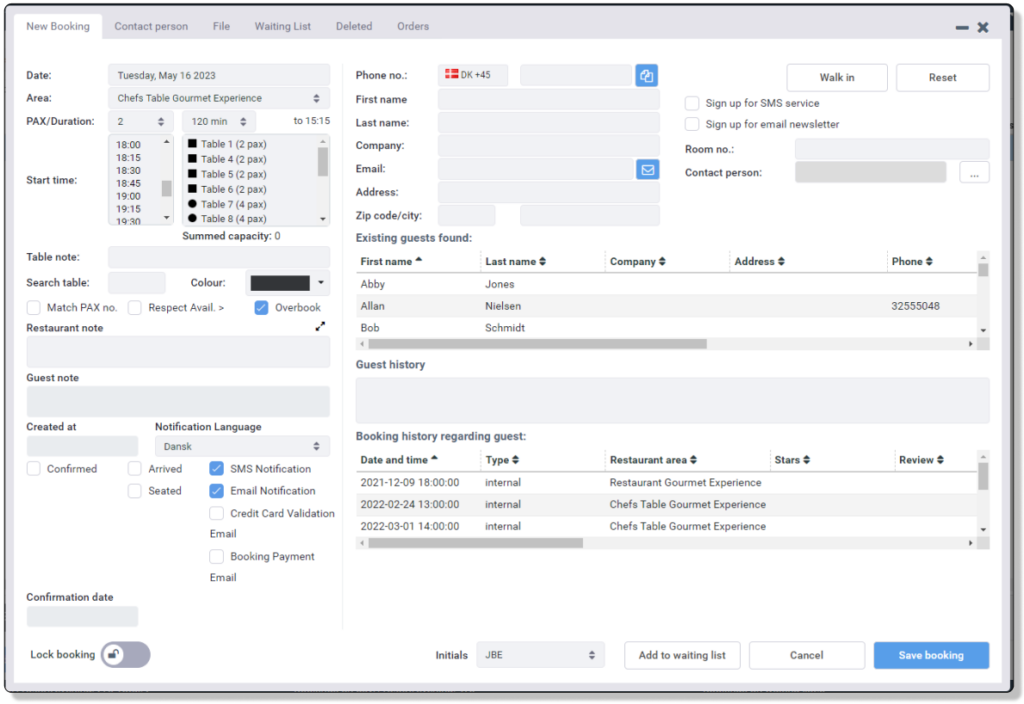The height and width of the screenshot is (704, 1024).
Task: Select Table 1 (2 pax) square icon
Action: click(x=192, y=143)
